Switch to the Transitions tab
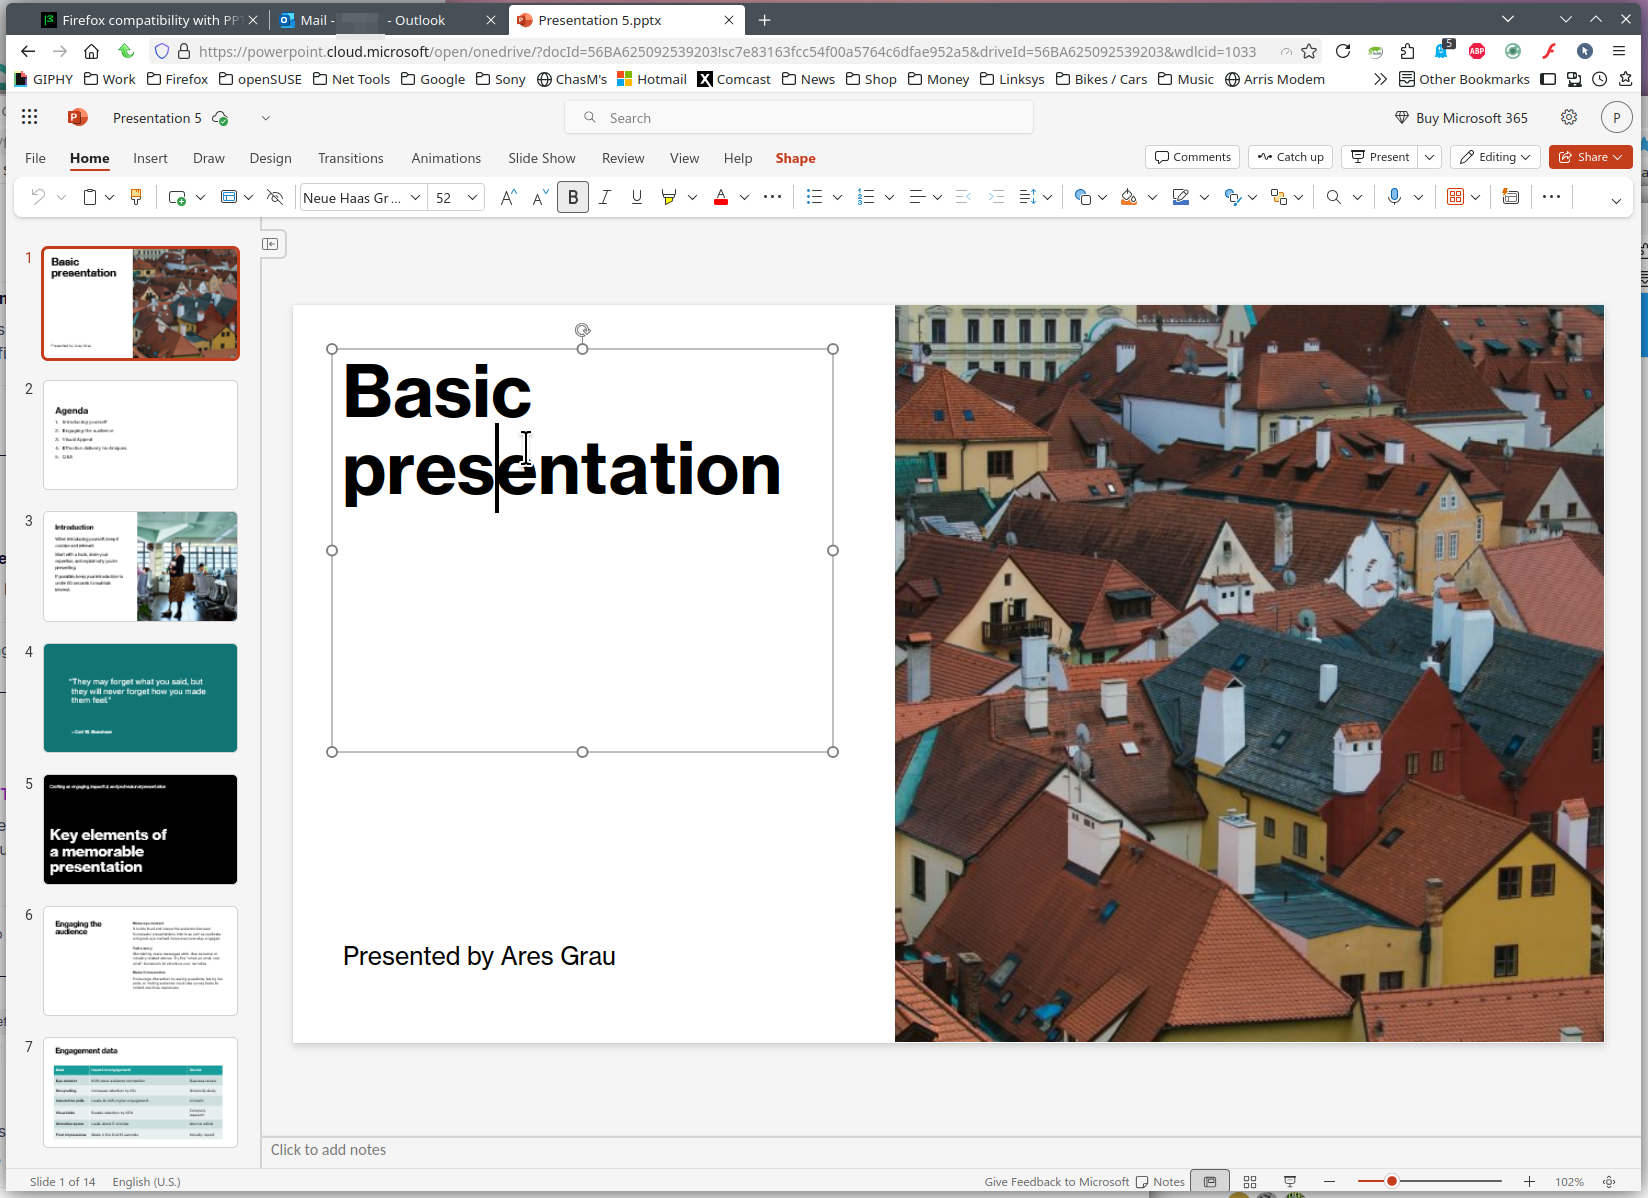Screen dimensions: 1648x1198 (350, 158)
